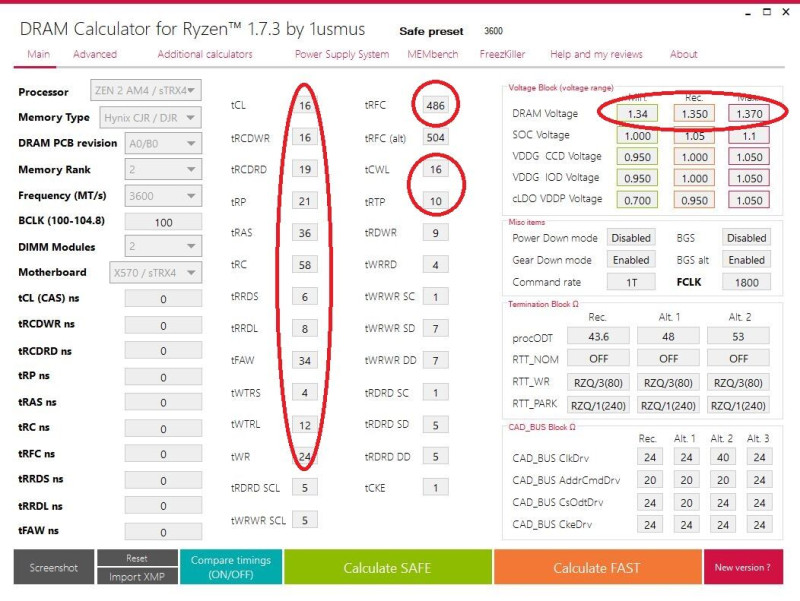Click CAD_BUS CkeDrv Alt. 3 value 24
This screenshot has width=800, height=601.
[x=759, y=524]
